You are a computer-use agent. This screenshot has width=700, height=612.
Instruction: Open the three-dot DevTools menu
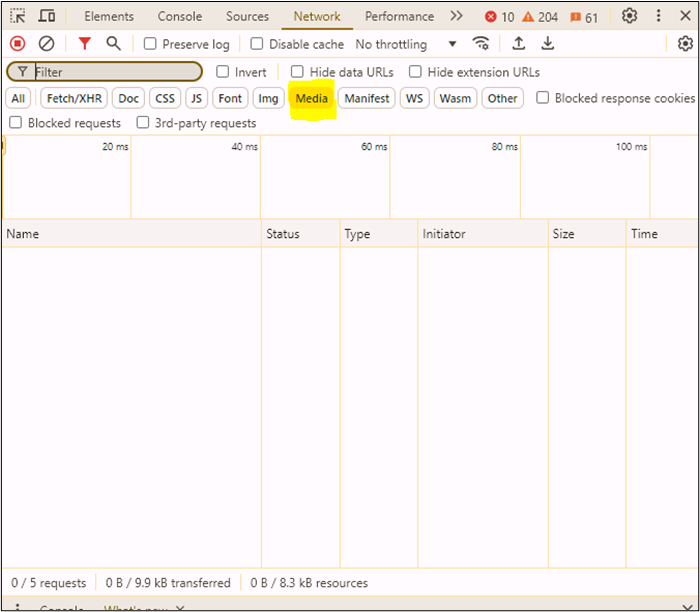(658, 17)
